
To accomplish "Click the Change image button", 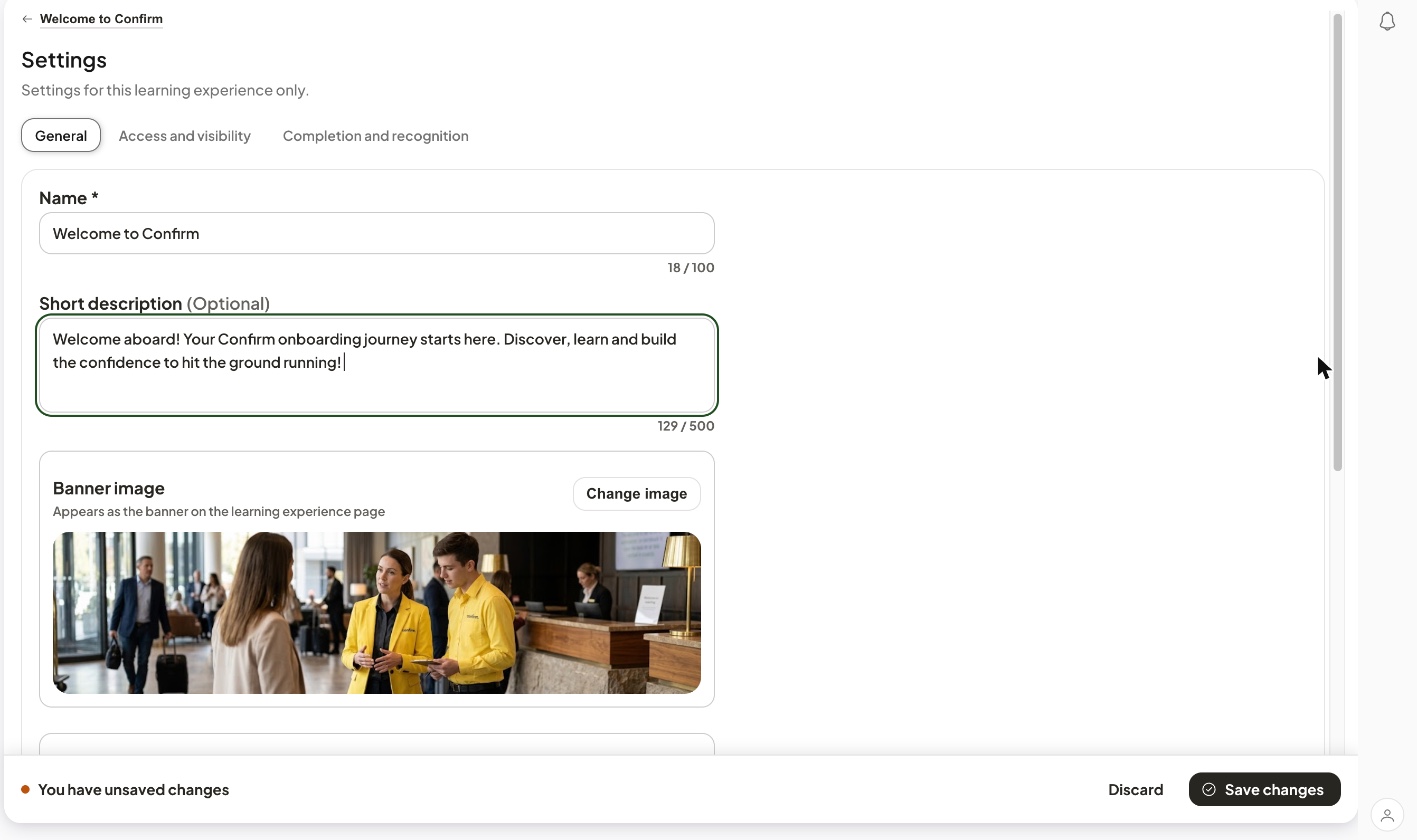I will (x=637, y=494).
